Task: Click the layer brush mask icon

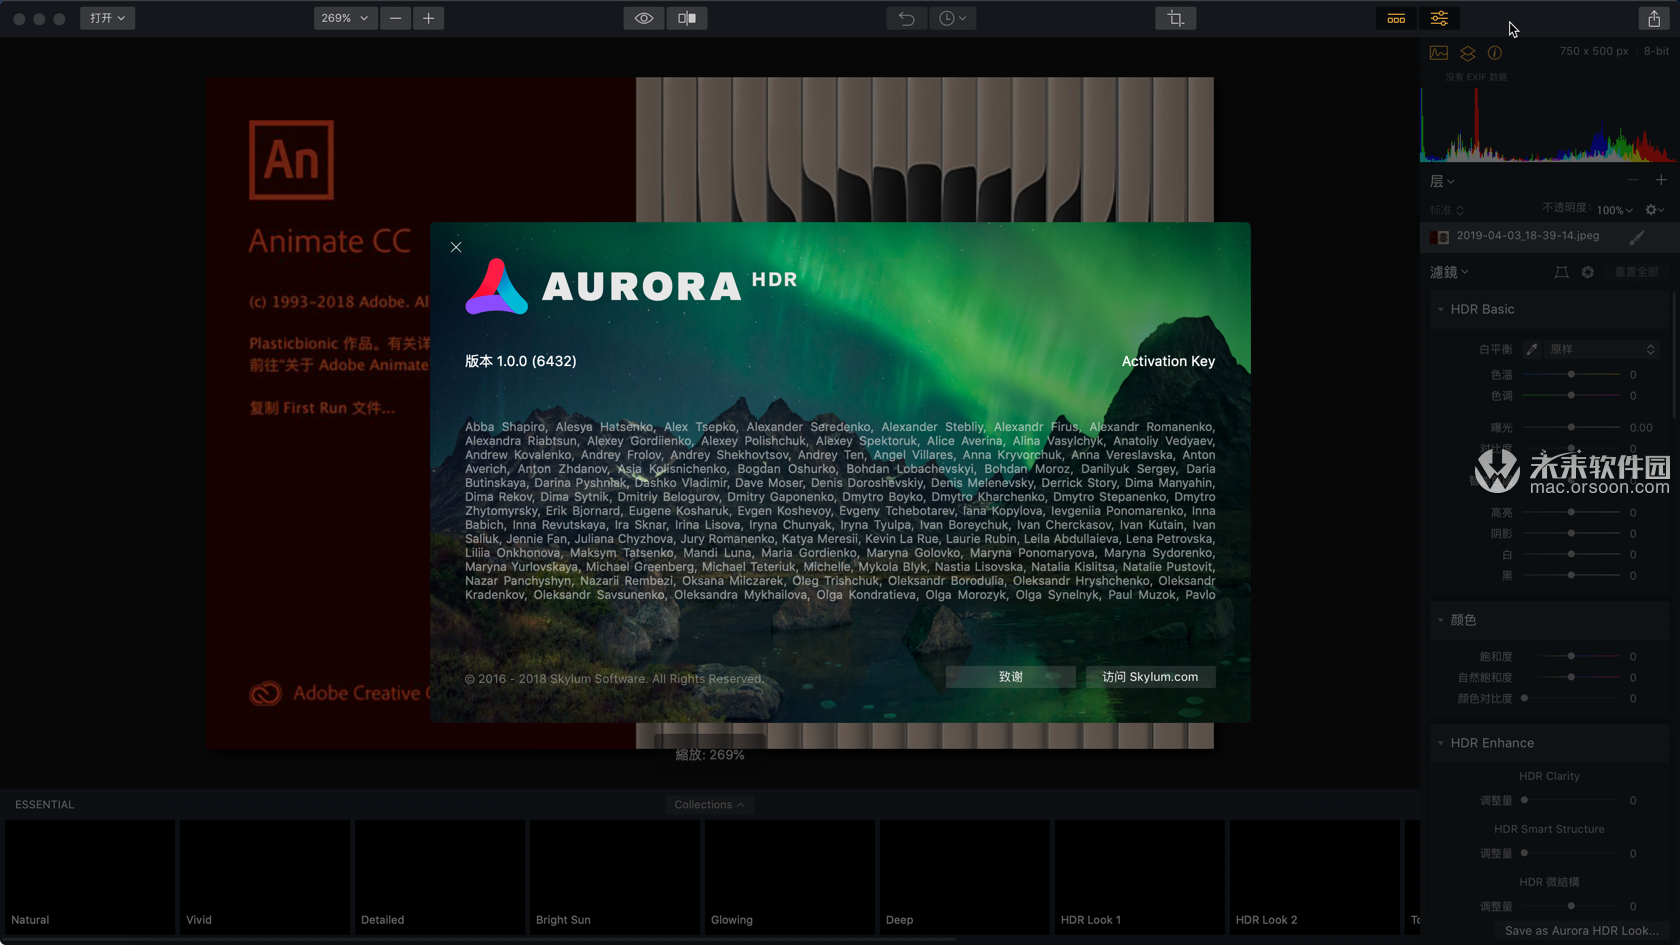Action: pos(1637,237)
